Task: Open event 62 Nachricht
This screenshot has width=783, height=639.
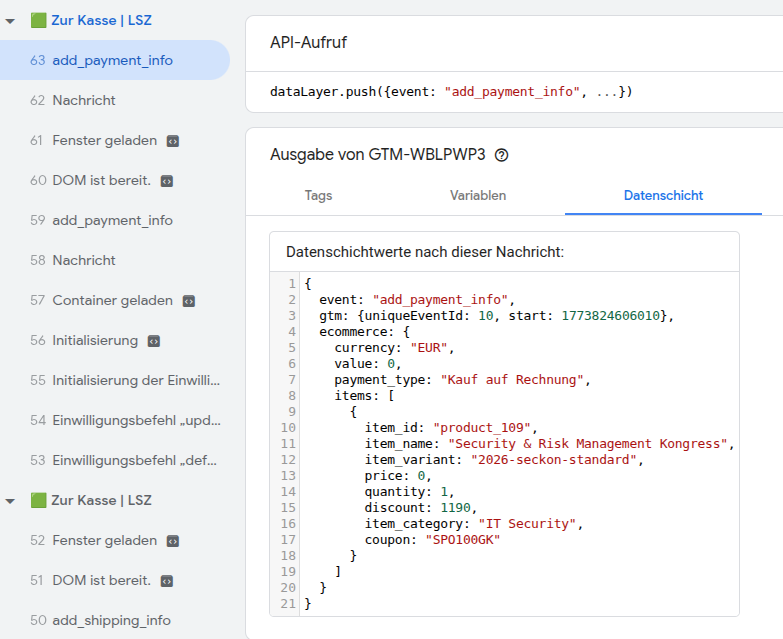Action: pyautogui.click(x=84, y=100)
